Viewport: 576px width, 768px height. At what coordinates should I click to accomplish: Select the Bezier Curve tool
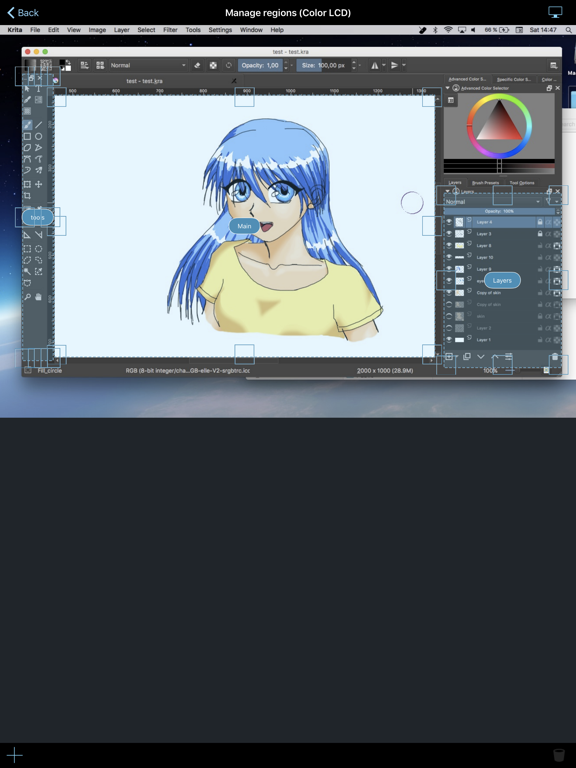pyautogui.click(x=27, y=159)
